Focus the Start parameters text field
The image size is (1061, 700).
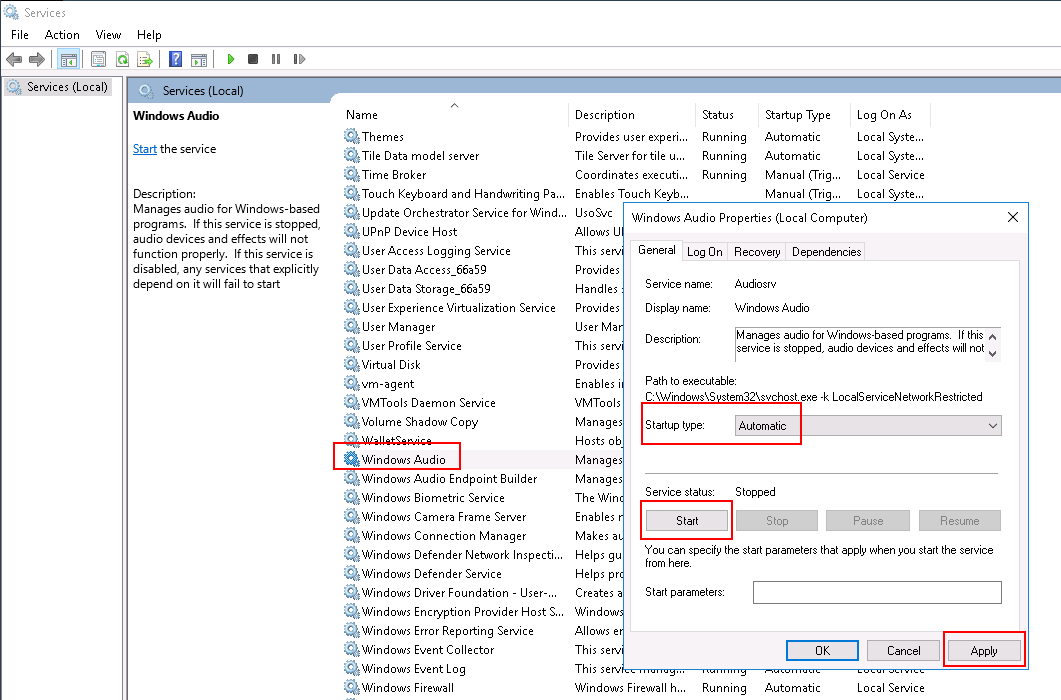tap(877, 592)
